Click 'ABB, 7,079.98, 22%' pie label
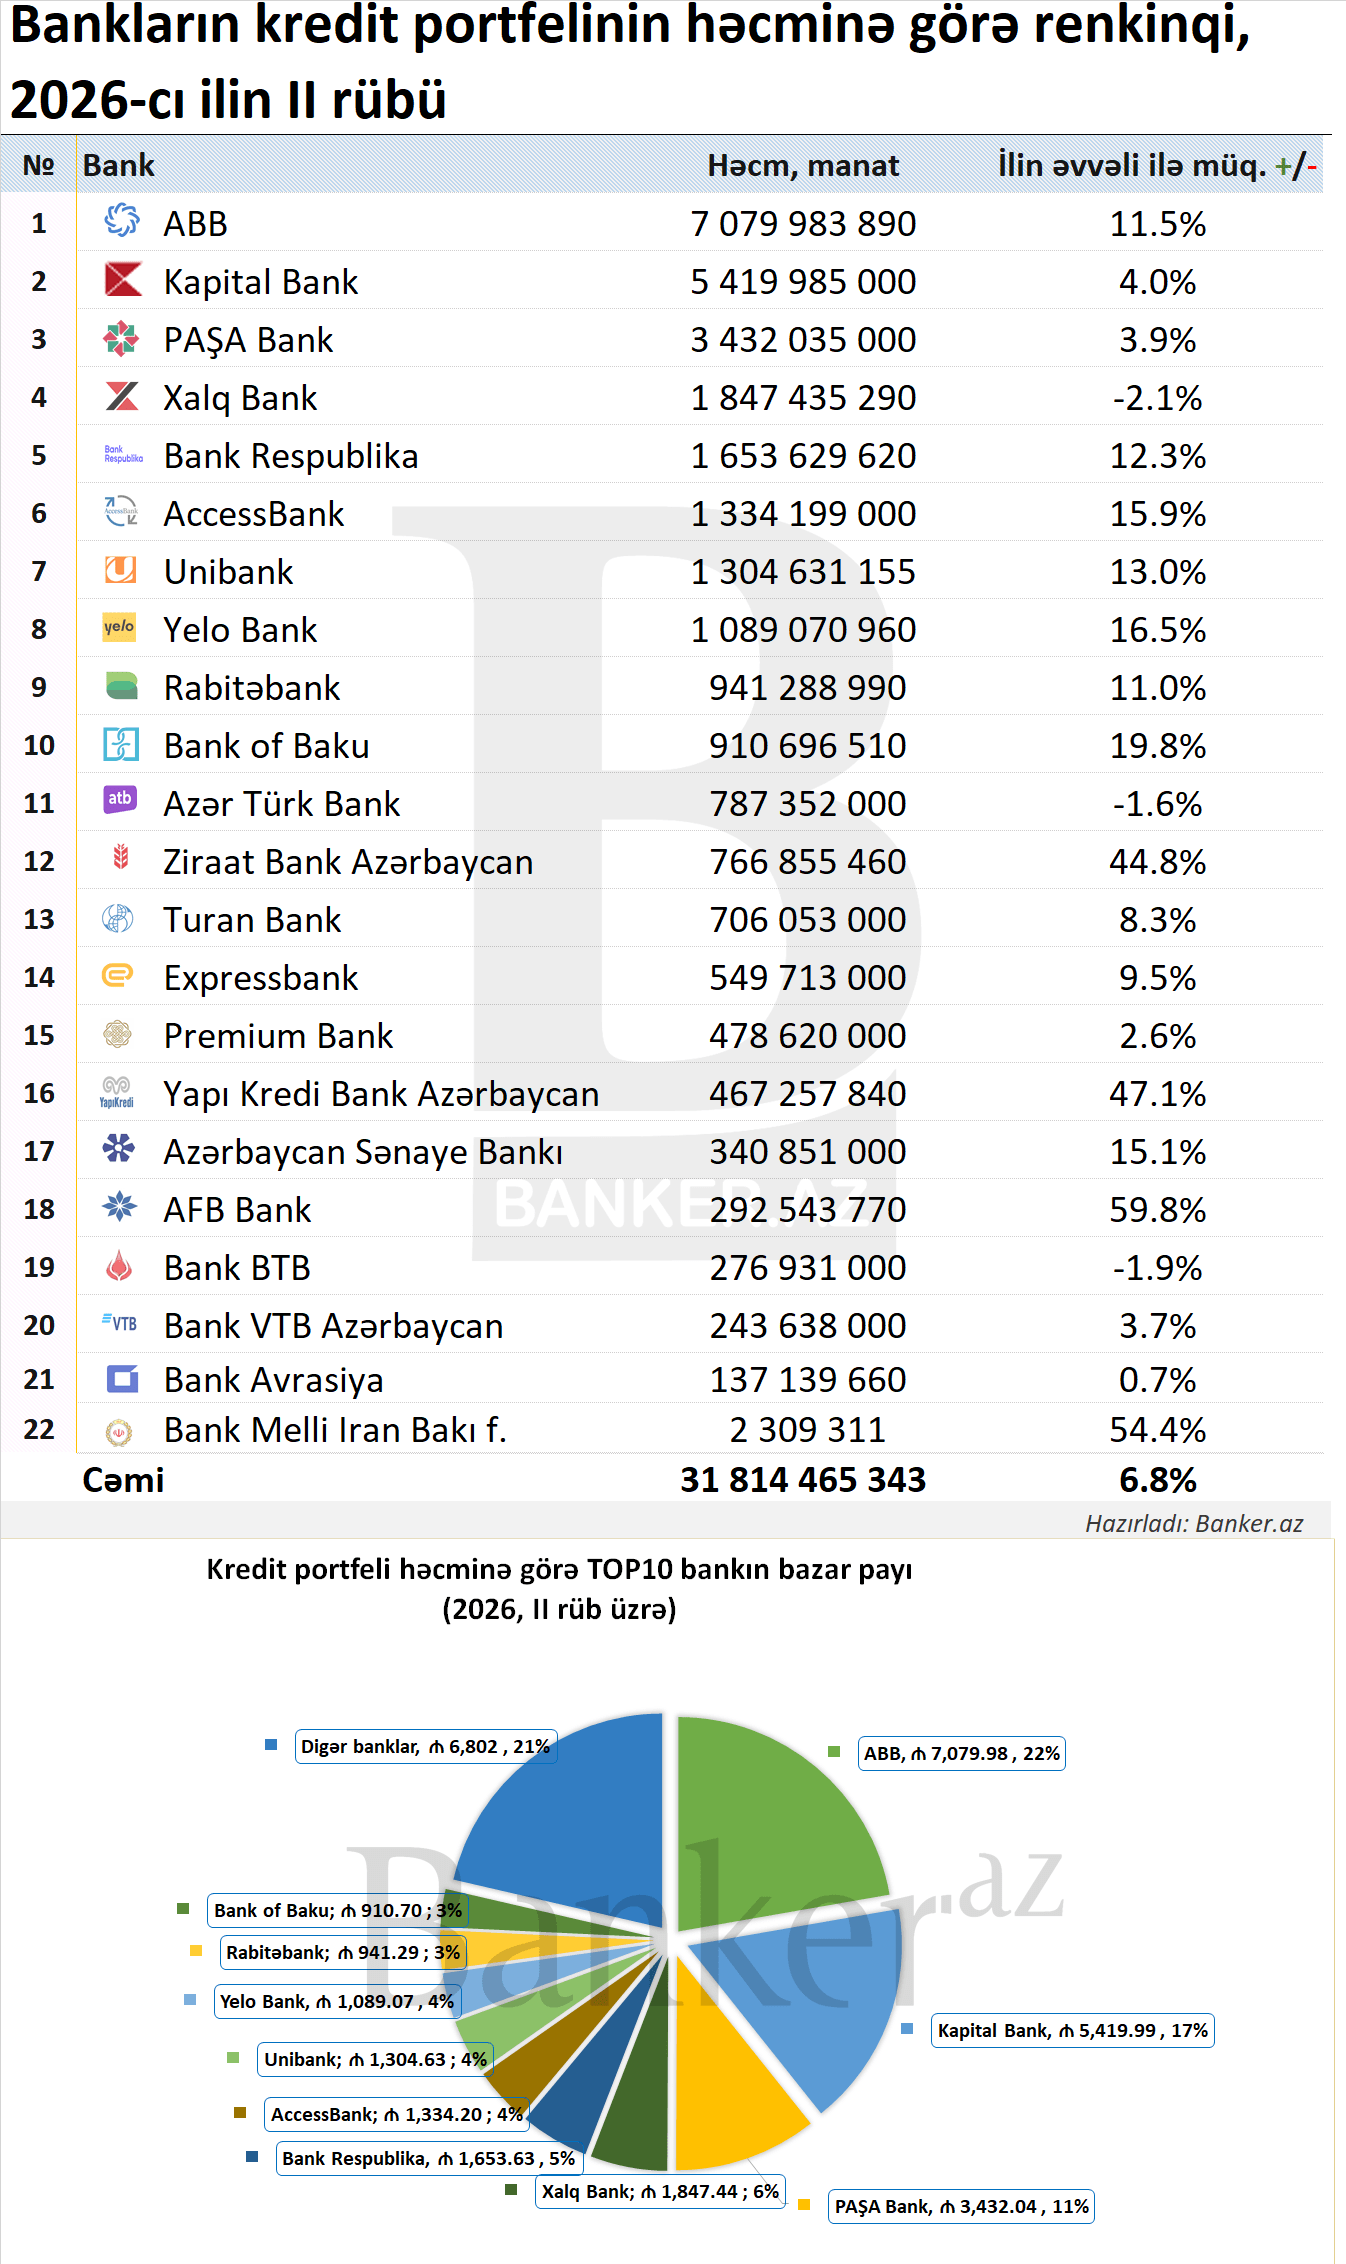1346x2264 pixels. click(x=962, y=1753)
